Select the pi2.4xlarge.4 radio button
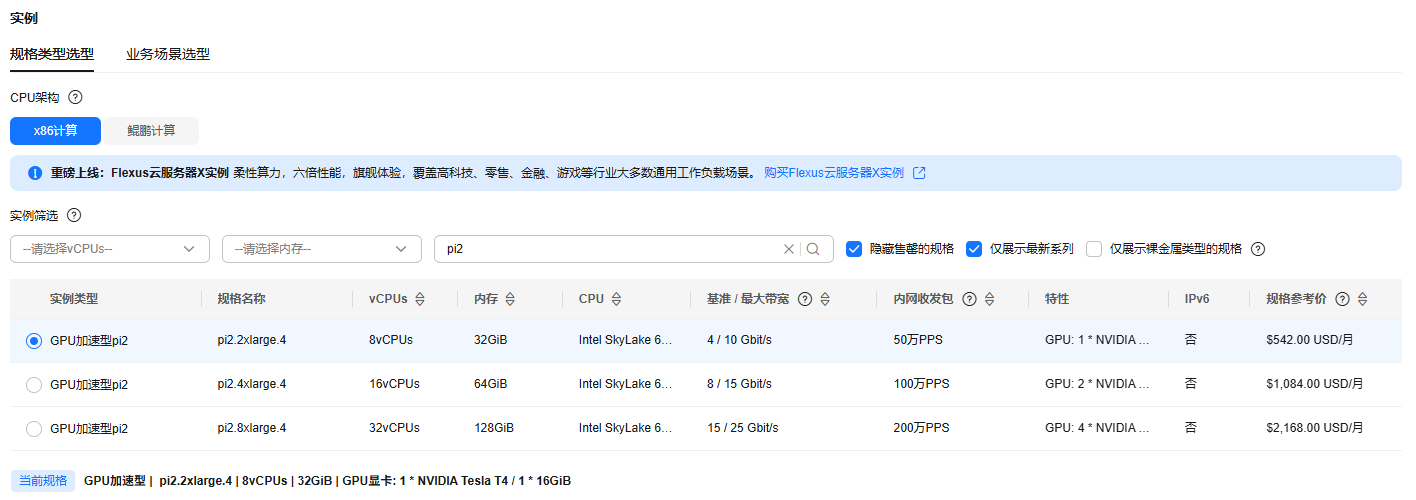Viewport: 1416px width, 500px height. pyautogui.click(x=34, y=385)
